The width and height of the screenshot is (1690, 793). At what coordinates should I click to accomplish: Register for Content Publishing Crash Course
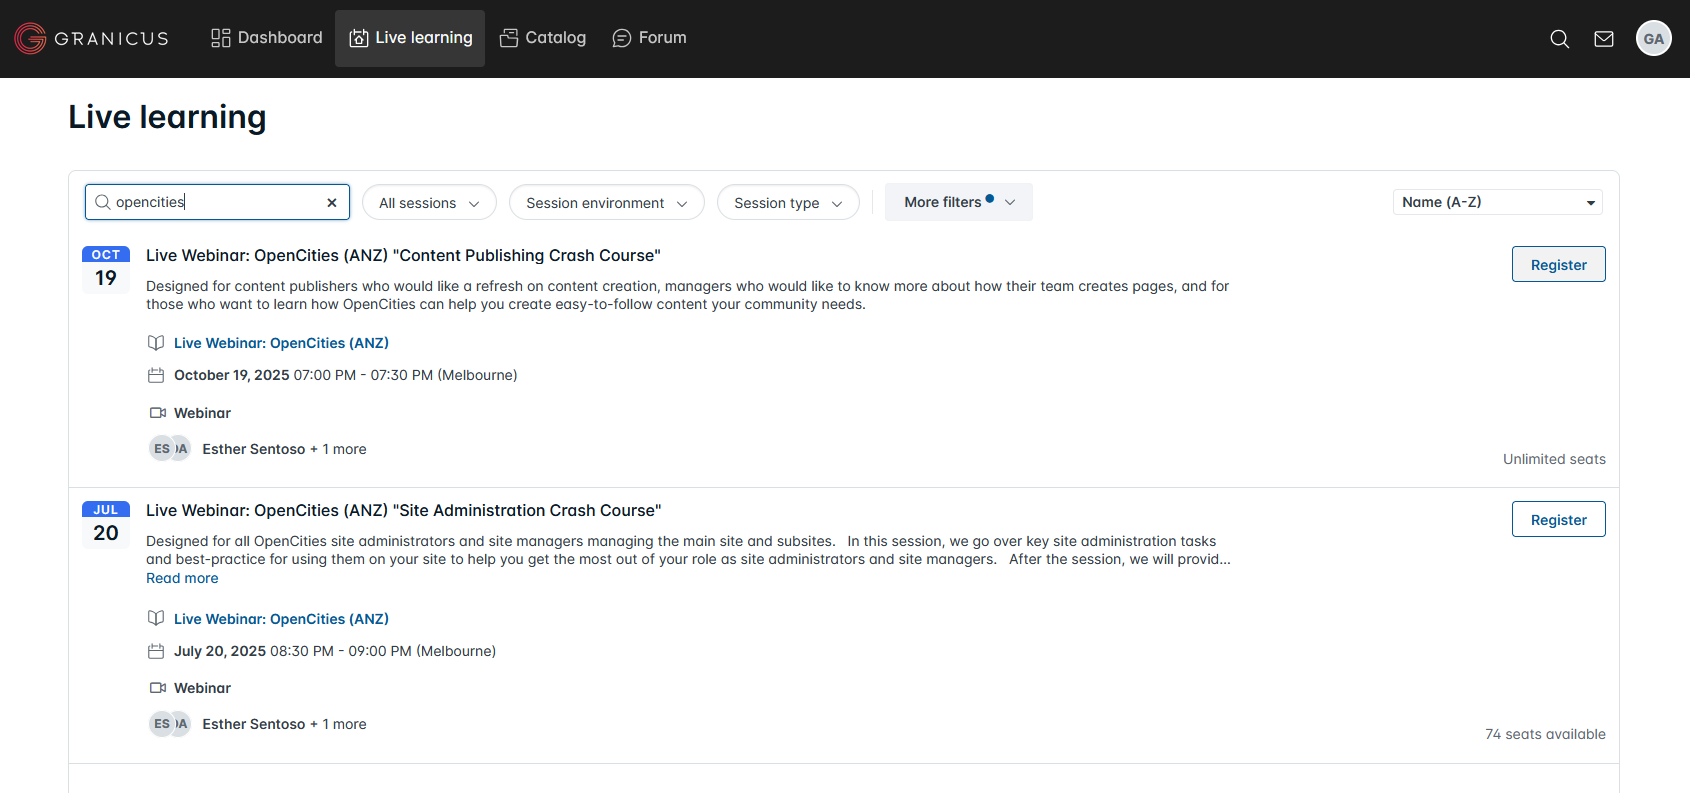1559,264
